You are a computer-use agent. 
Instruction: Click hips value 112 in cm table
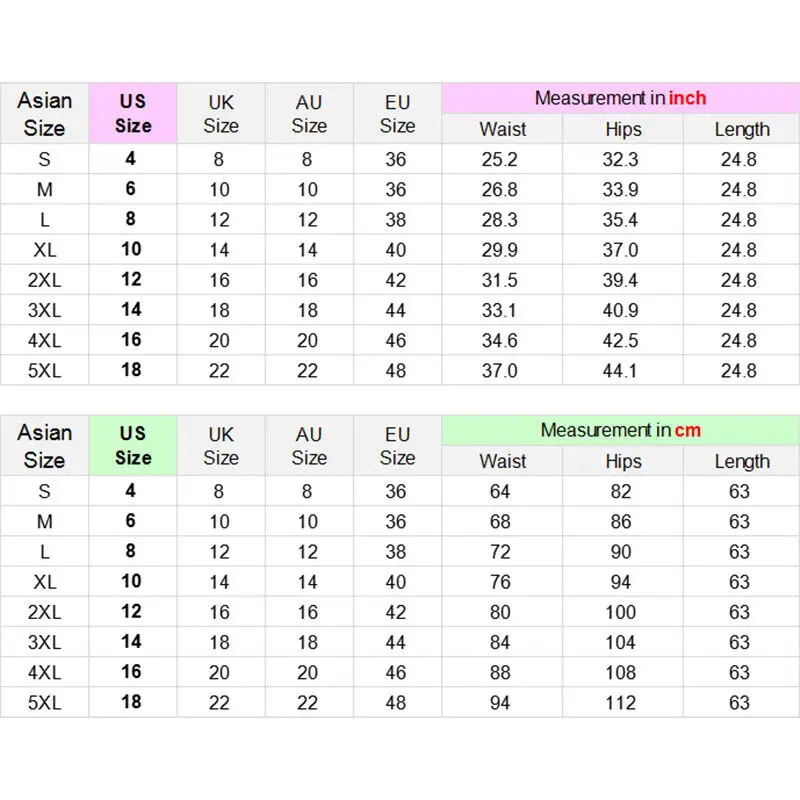(620, 703)
